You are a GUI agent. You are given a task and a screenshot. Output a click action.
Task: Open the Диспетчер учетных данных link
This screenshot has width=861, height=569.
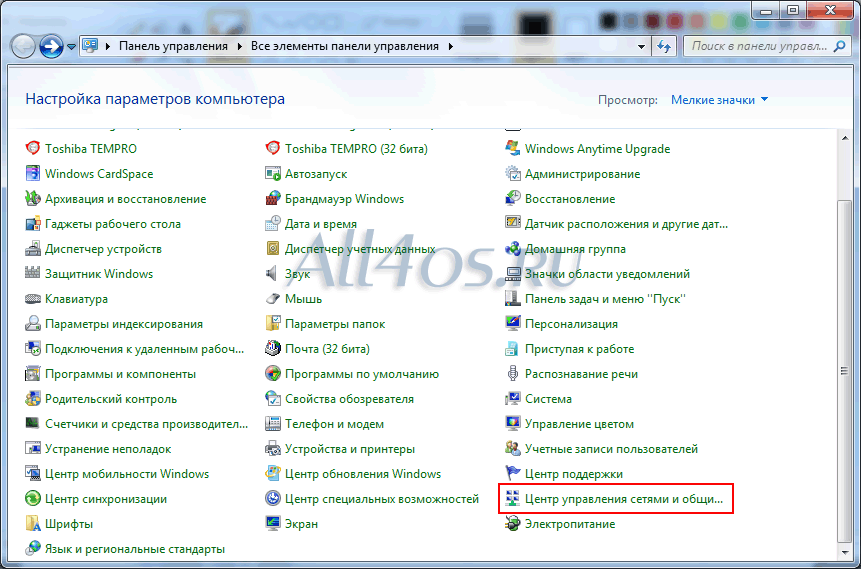point(360,249)
